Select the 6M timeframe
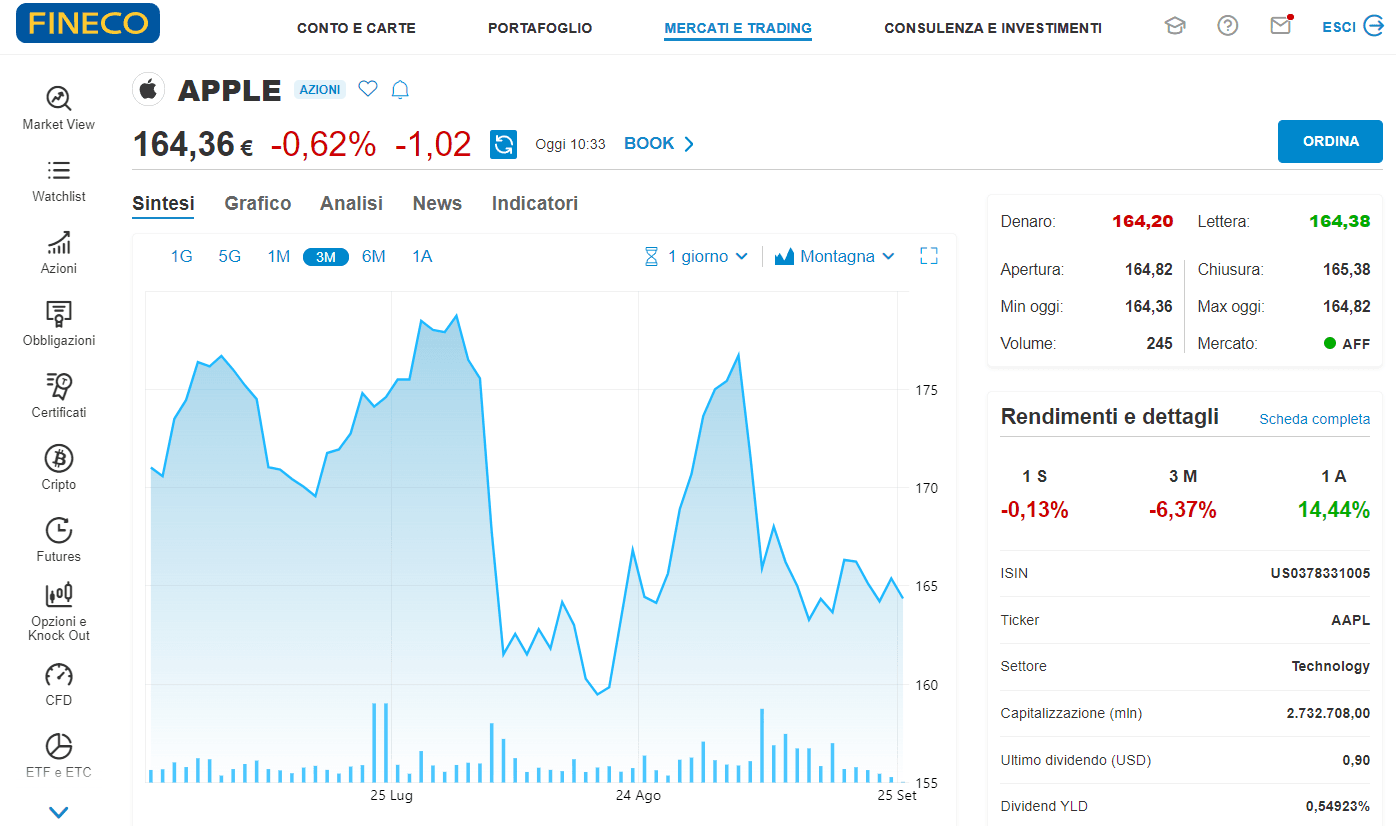 (x=373, y=256)
